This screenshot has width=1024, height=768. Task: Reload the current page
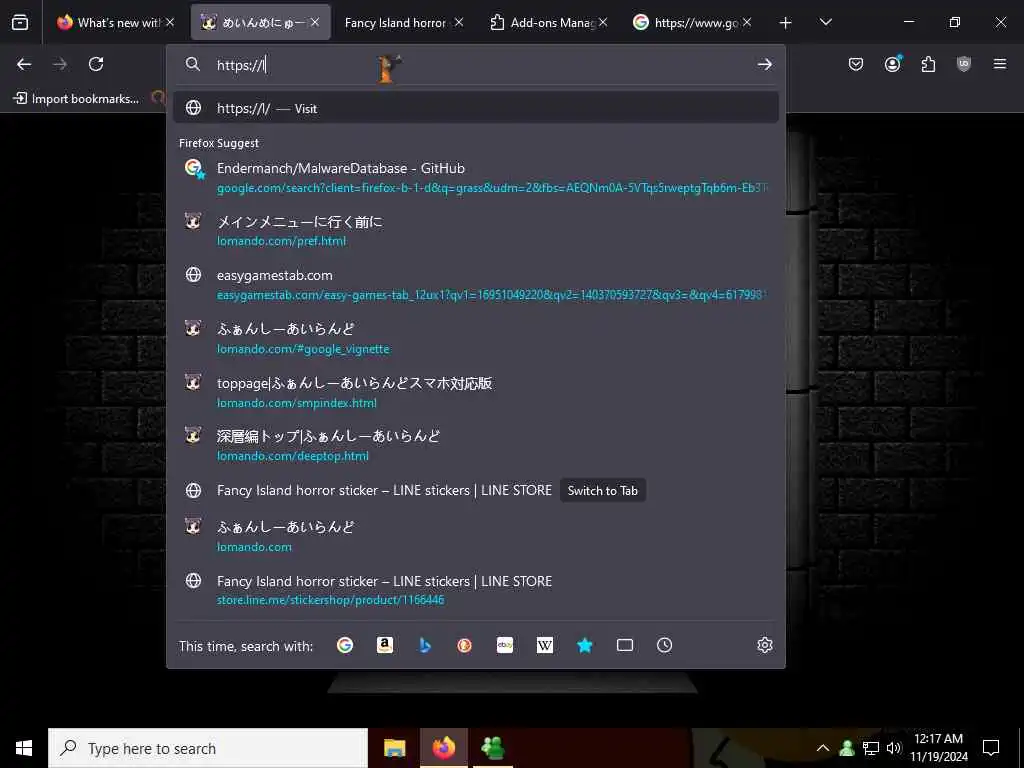pyautogui.click(x=96, y=64)
